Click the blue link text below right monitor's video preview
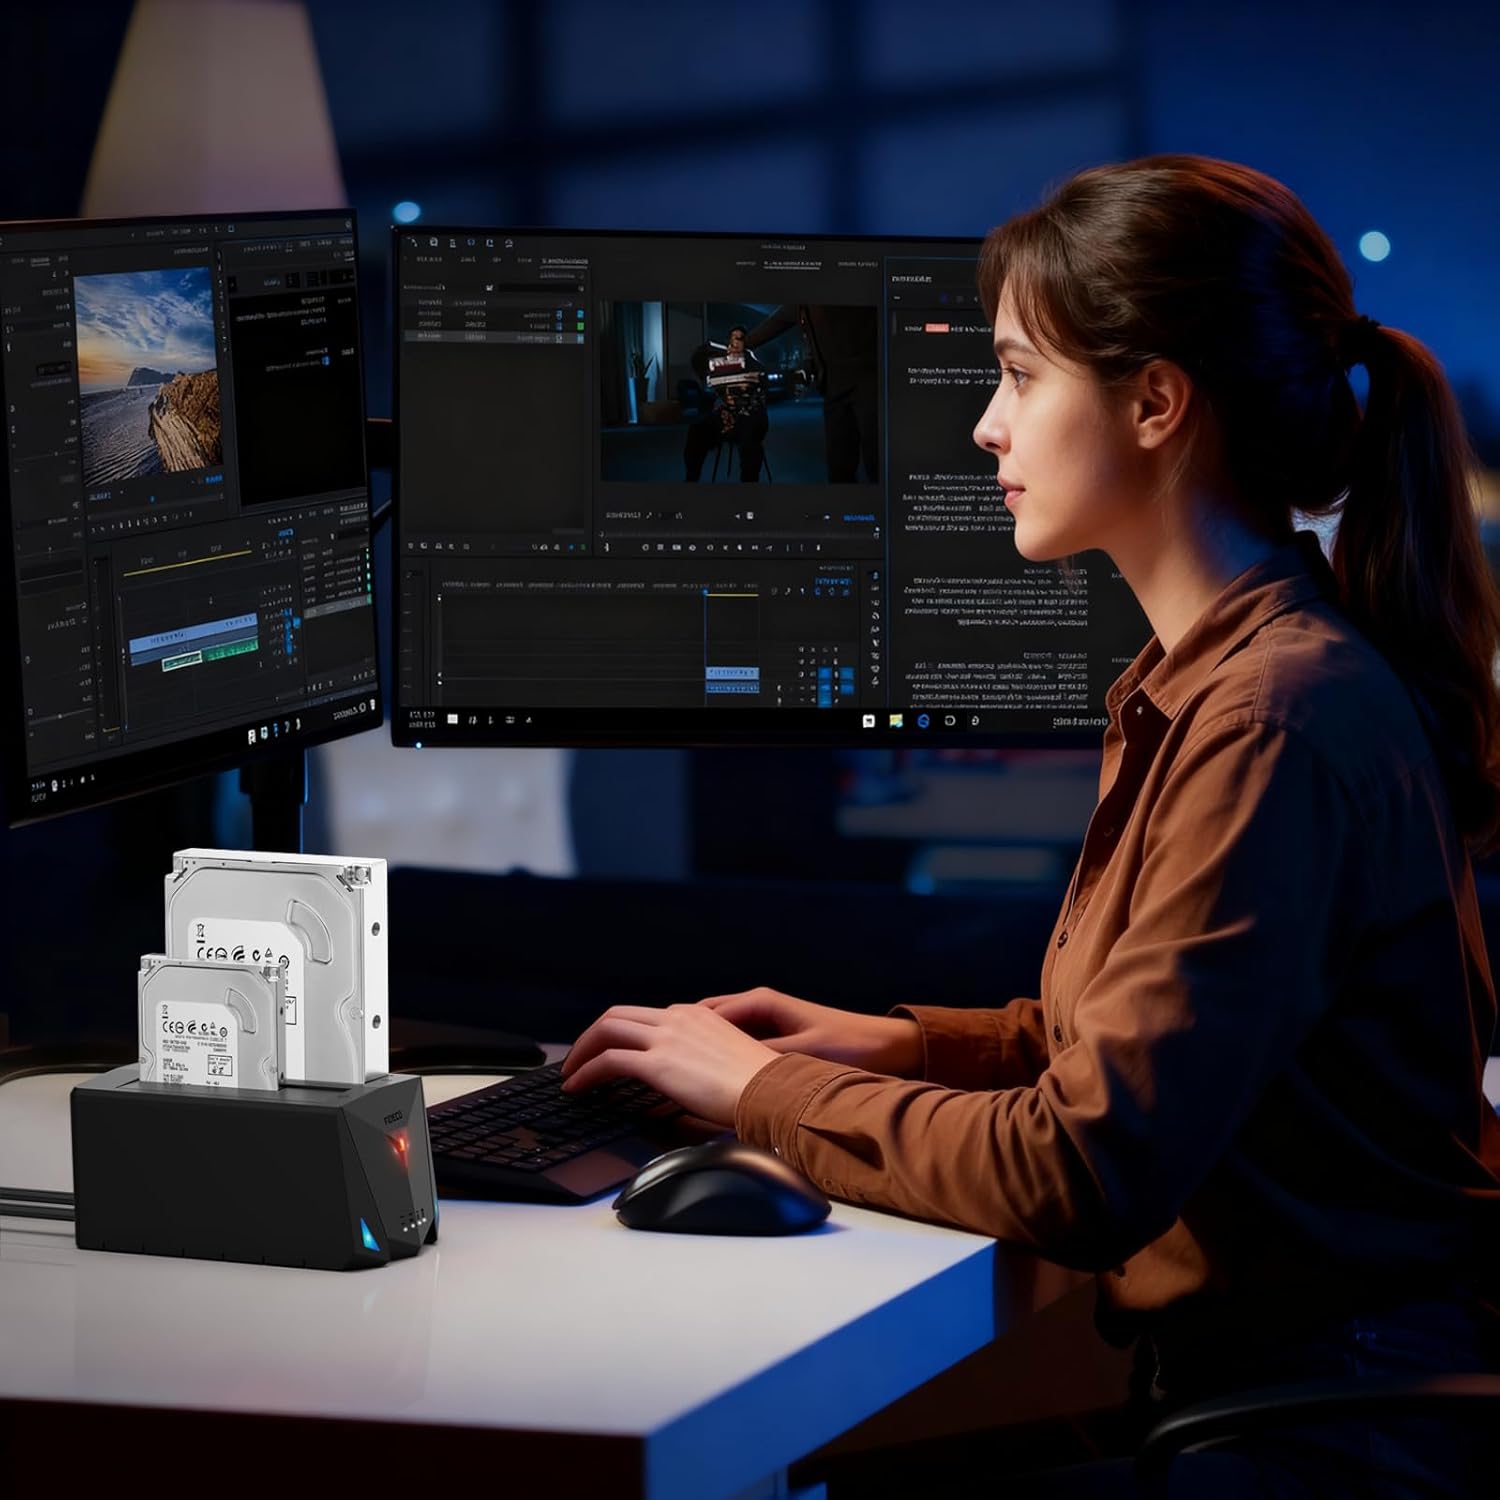The width and height of the screenshot is (1500, 1500). 858,517
